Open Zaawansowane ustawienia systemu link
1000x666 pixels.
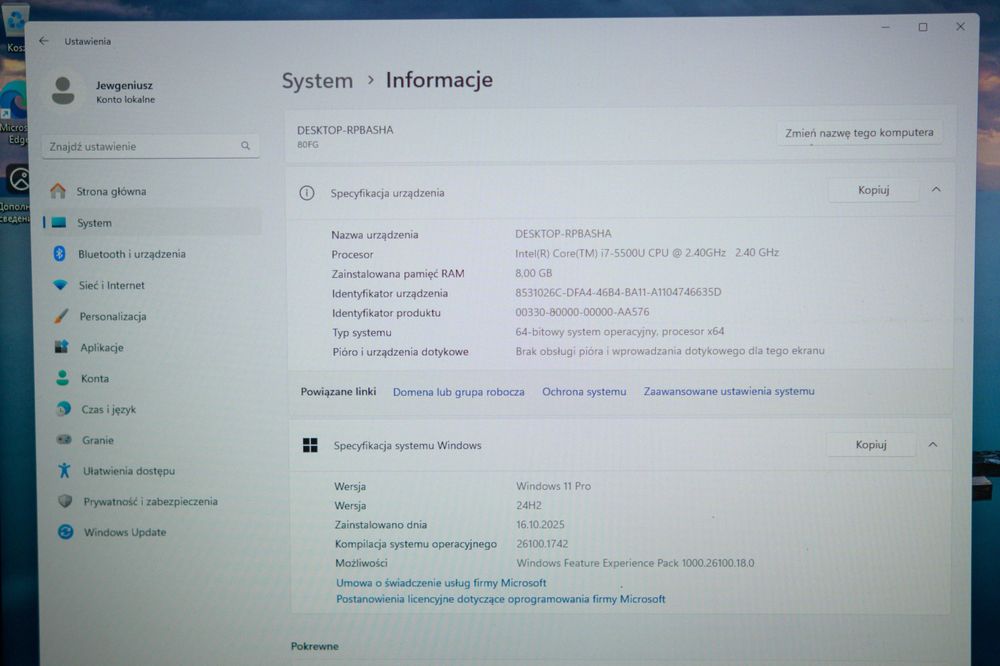[x=729, y=391]
